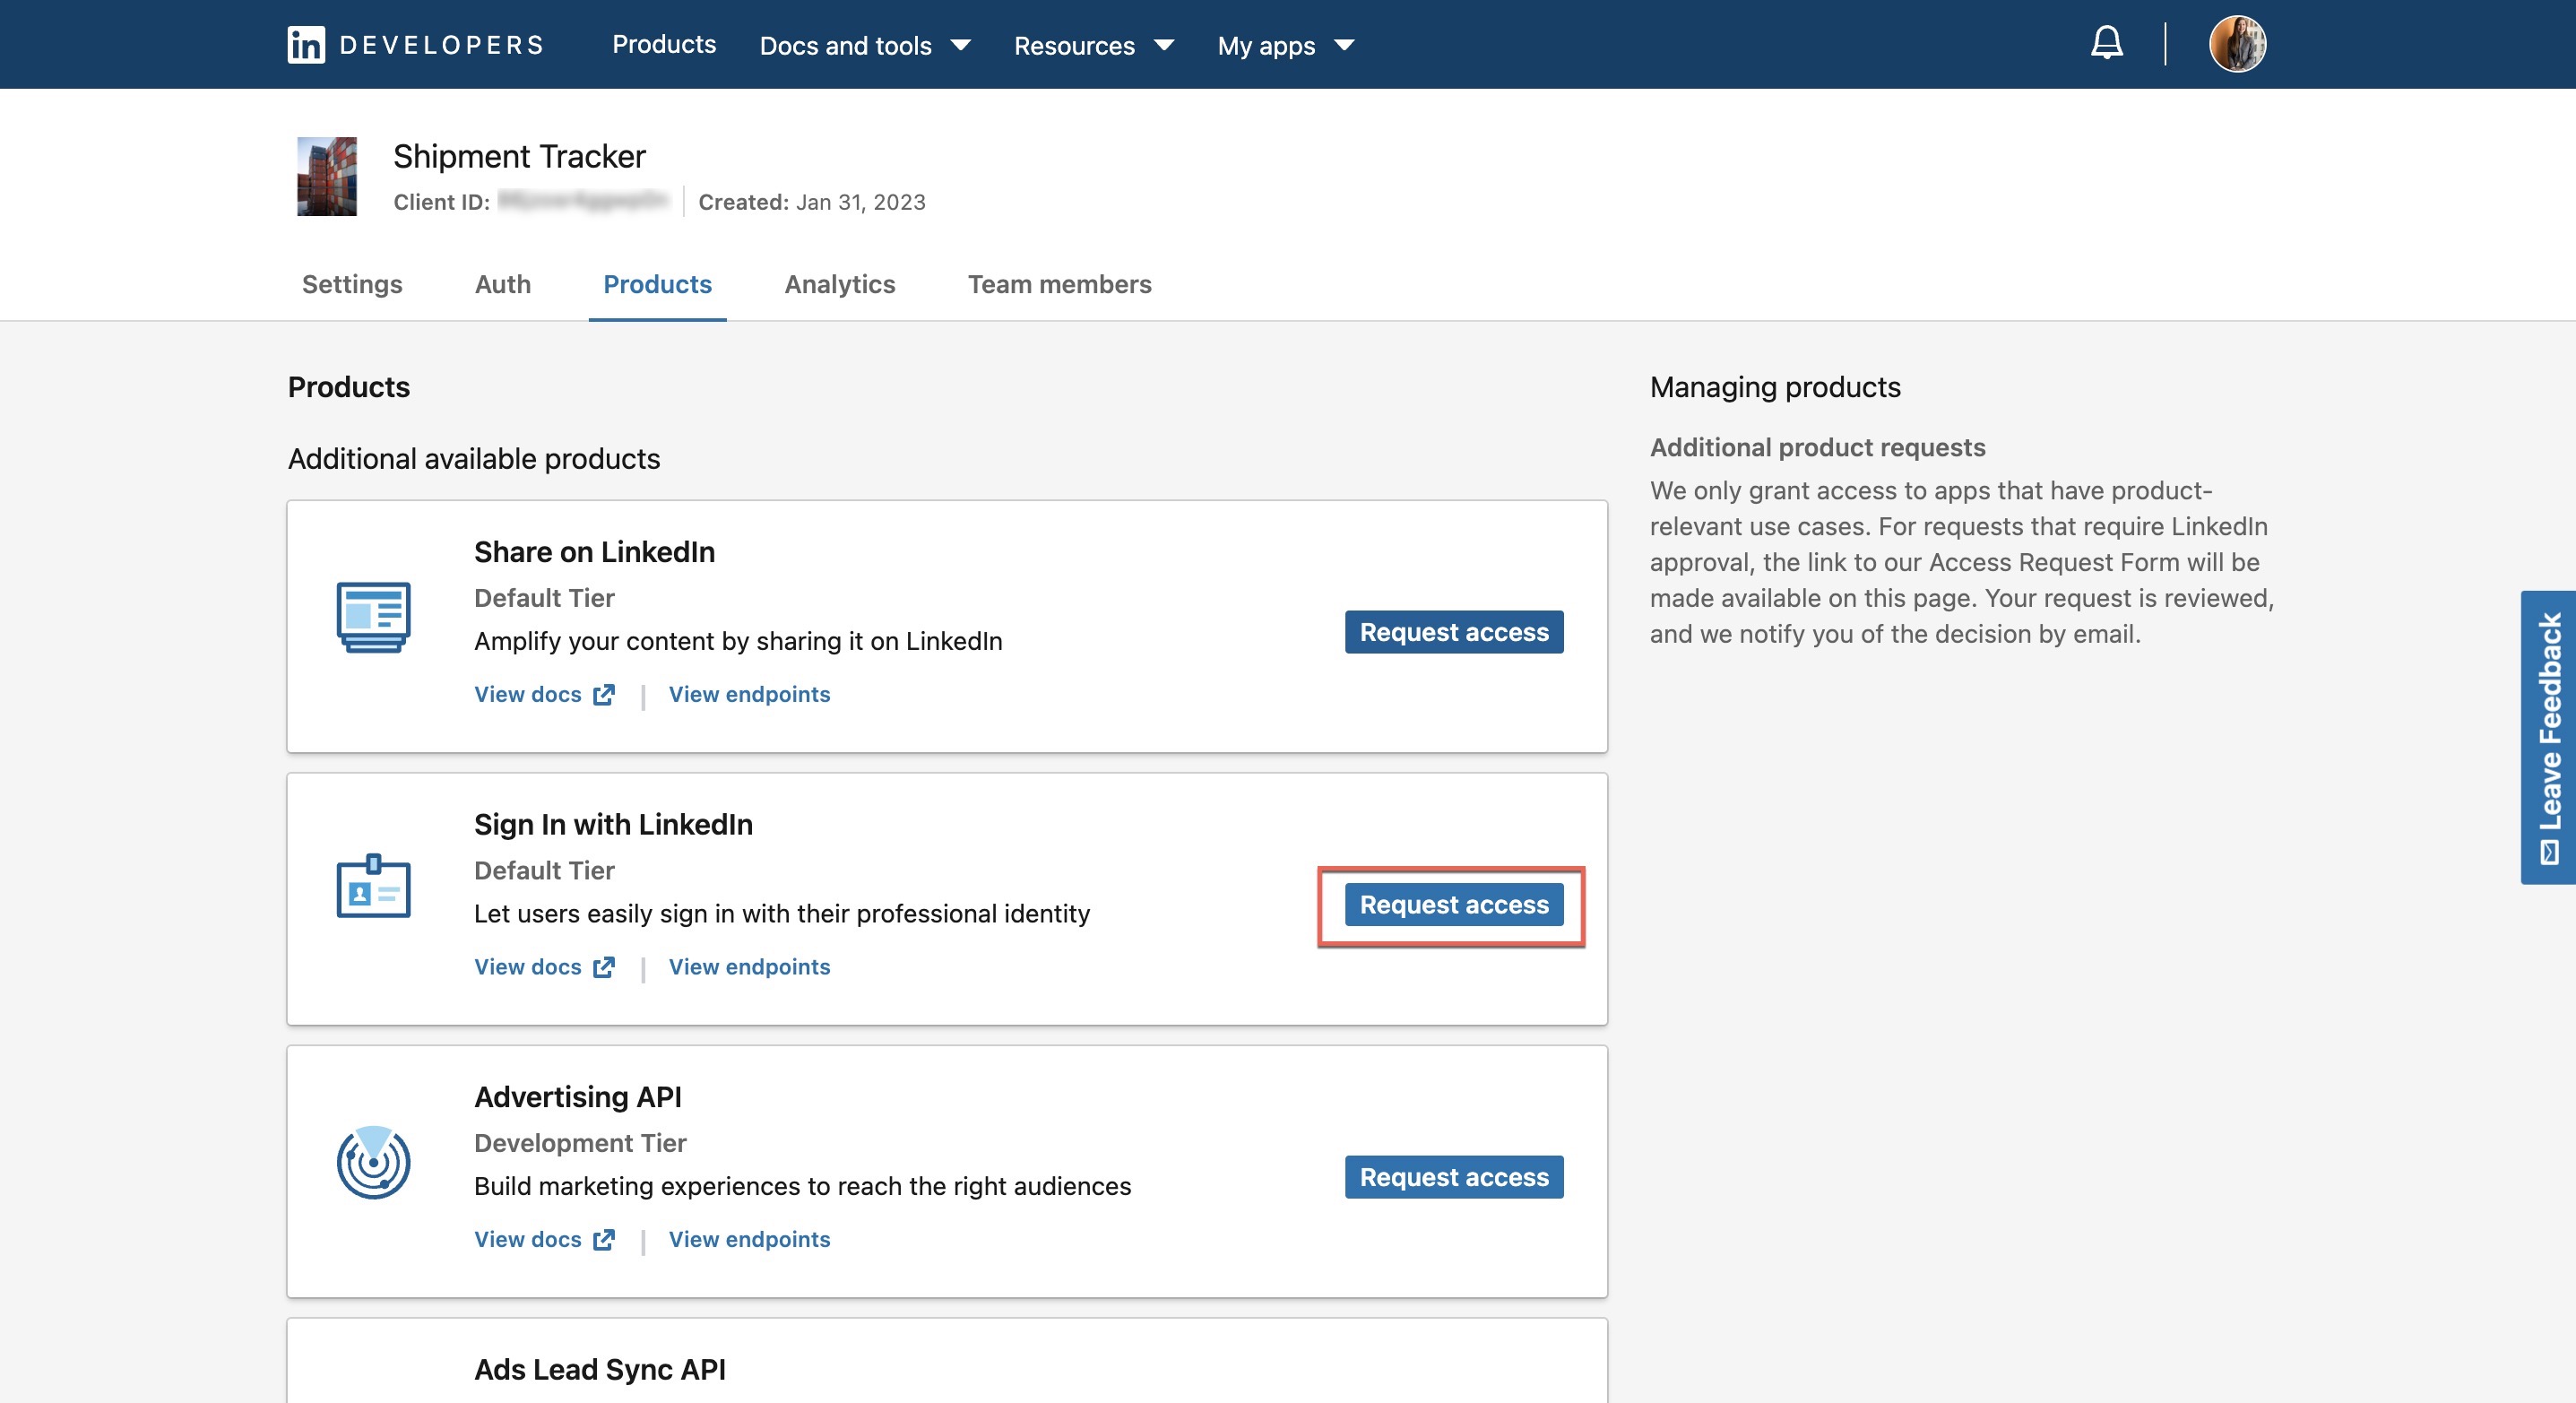This screenshot has width=2576, height=1403.
Task: Open the Resources dropdown menu
Action: pyautogui.click(x=1093, y=45)
